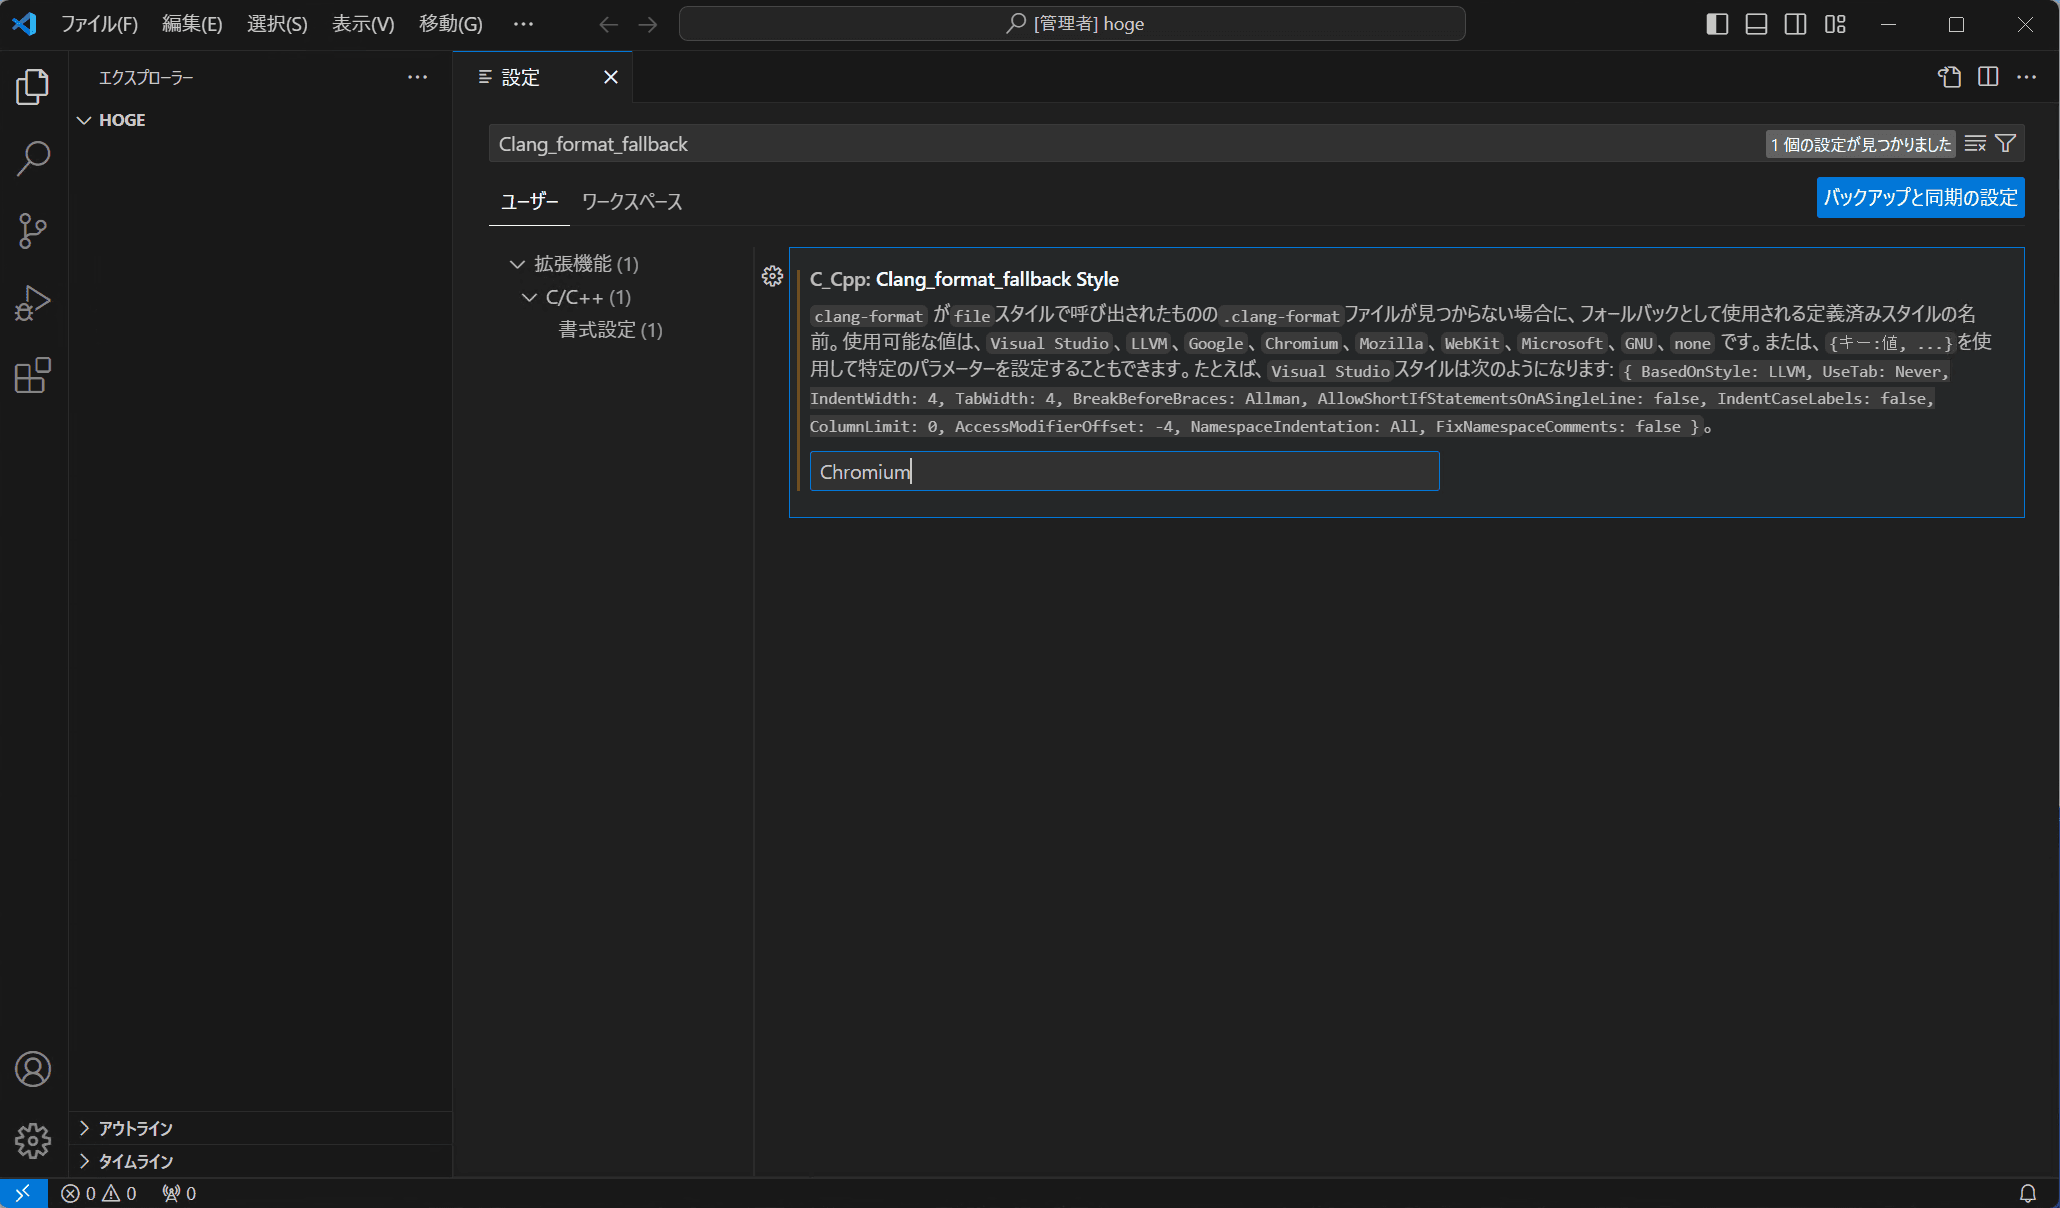Select 書式設定 (1) in settings tree
This screenshot has height=1208, width=2060.
610,330
